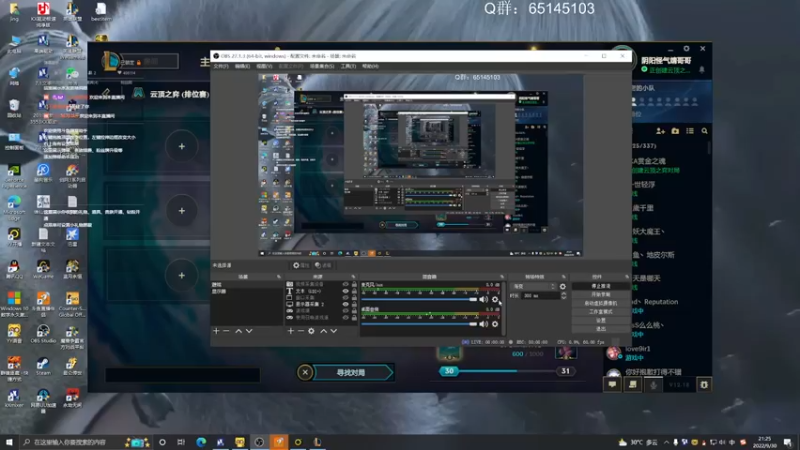The image size is (800, 450).
Task: Open microphone audio settings gear in mixer
Action: point(494,299)
